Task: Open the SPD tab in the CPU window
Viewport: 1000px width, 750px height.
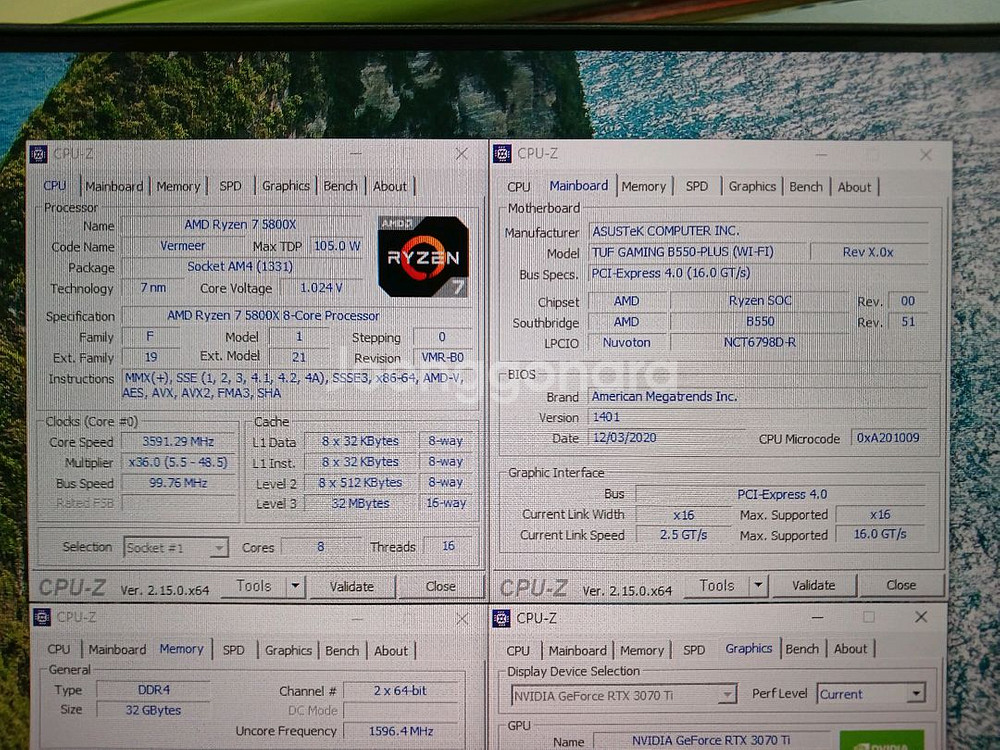Action: click(230, 186)
